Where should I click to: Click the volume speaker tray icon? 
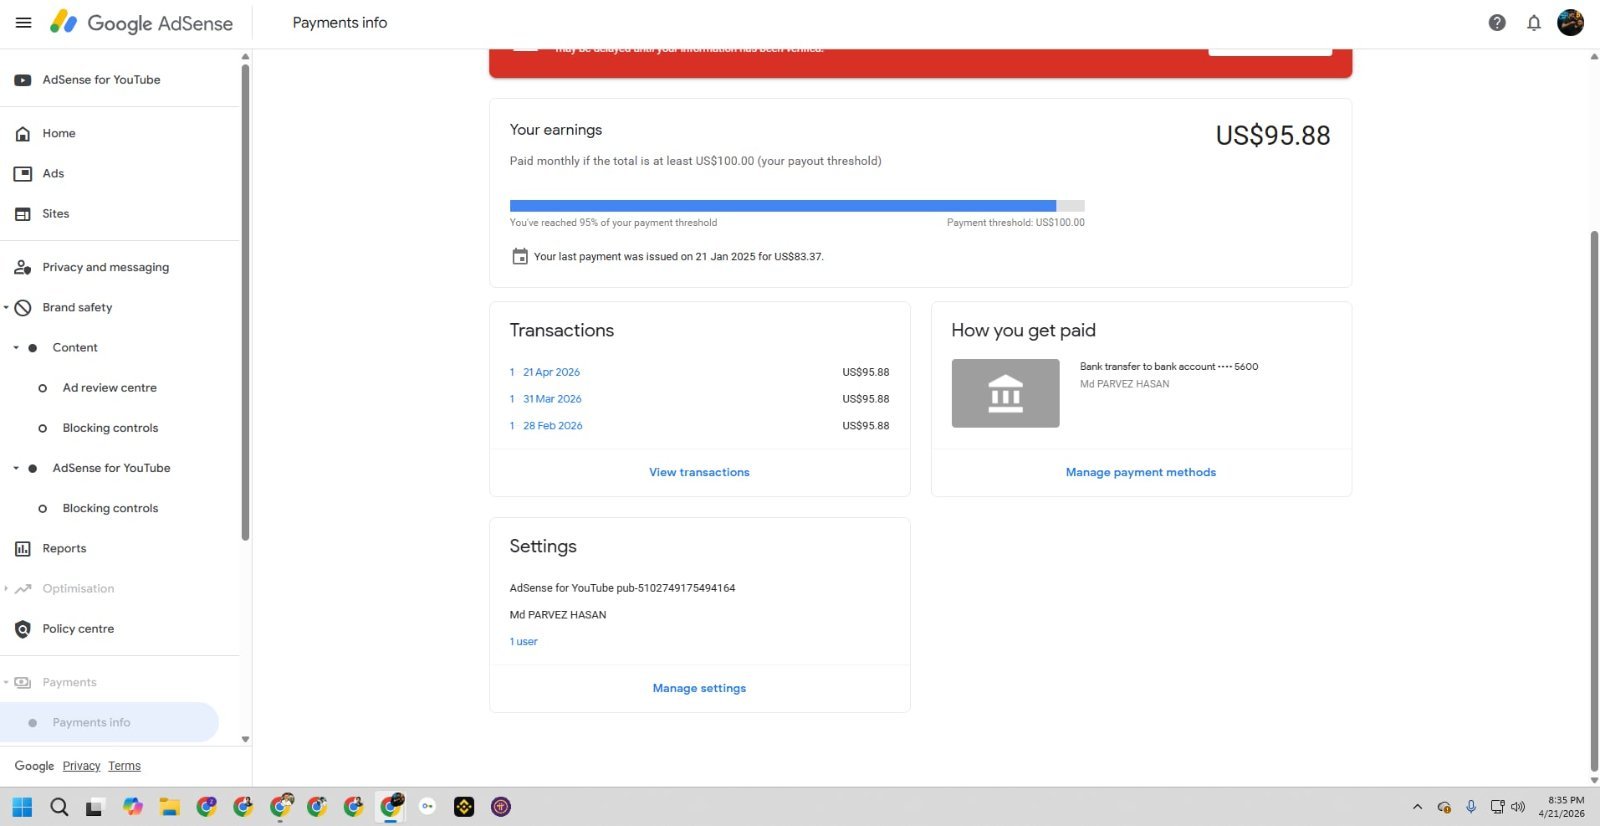[x=1518, y=807]
